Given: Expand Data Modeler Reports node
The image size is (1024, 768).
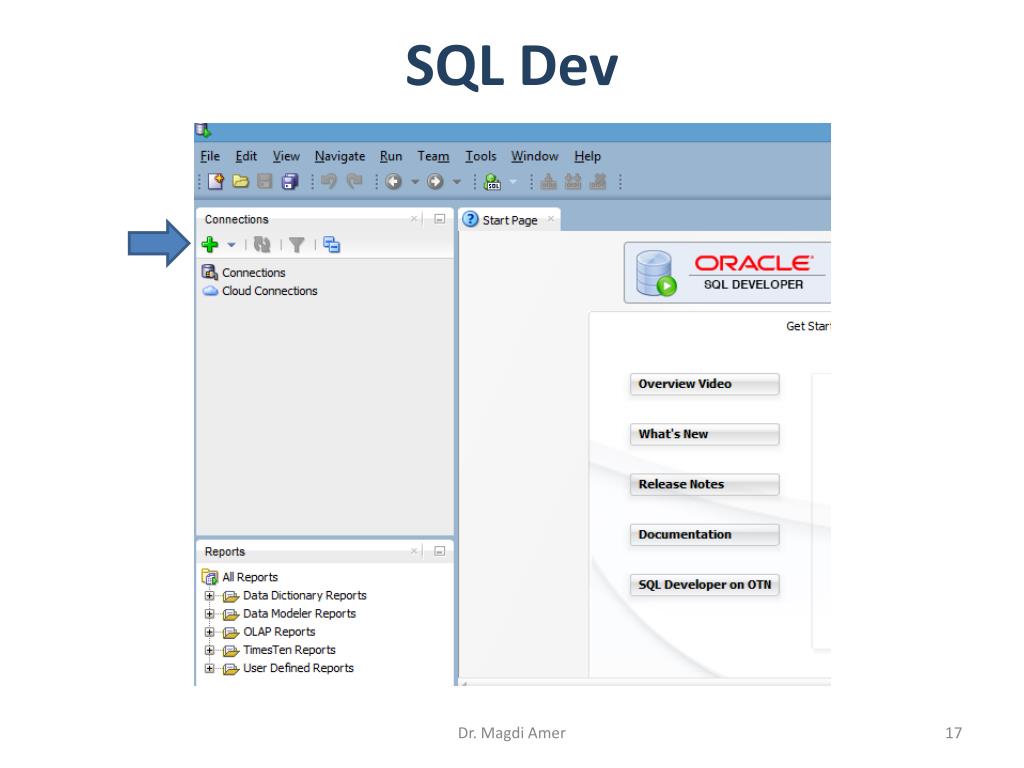Looking at the screenshot, I should [x=210, y=614].
